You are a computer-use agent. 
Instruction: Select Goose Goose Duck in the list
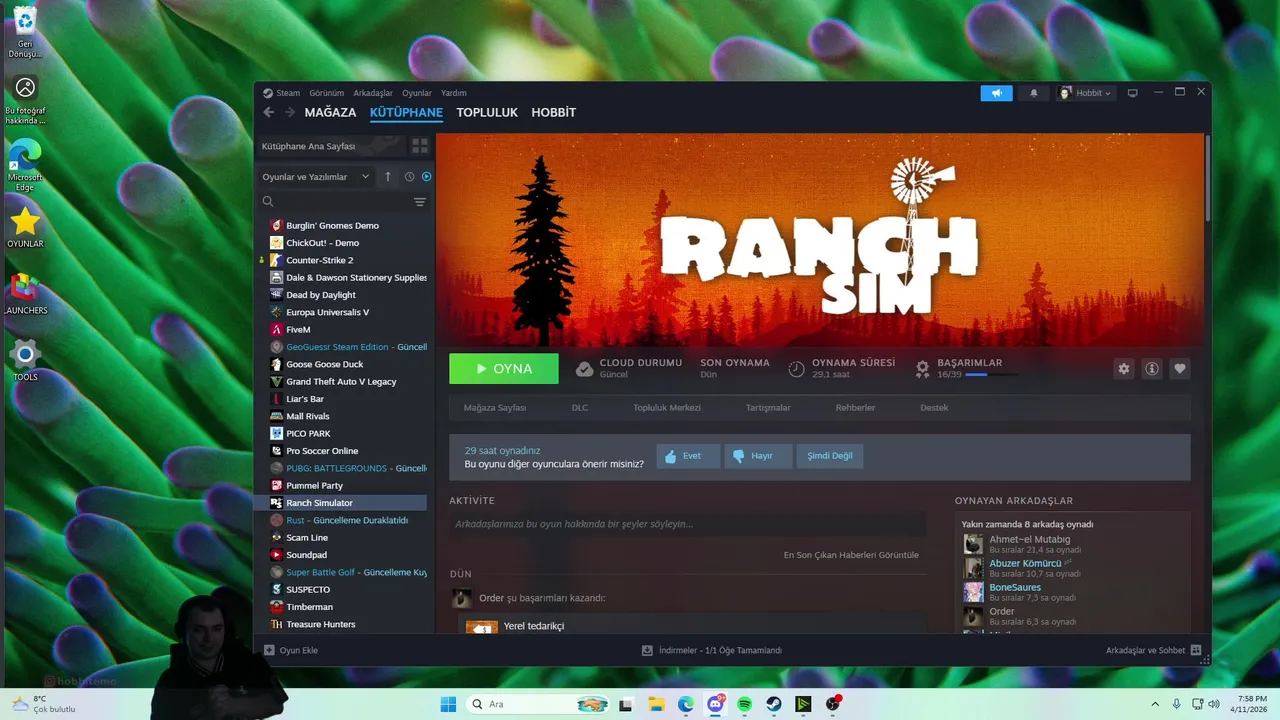[325, 364]
